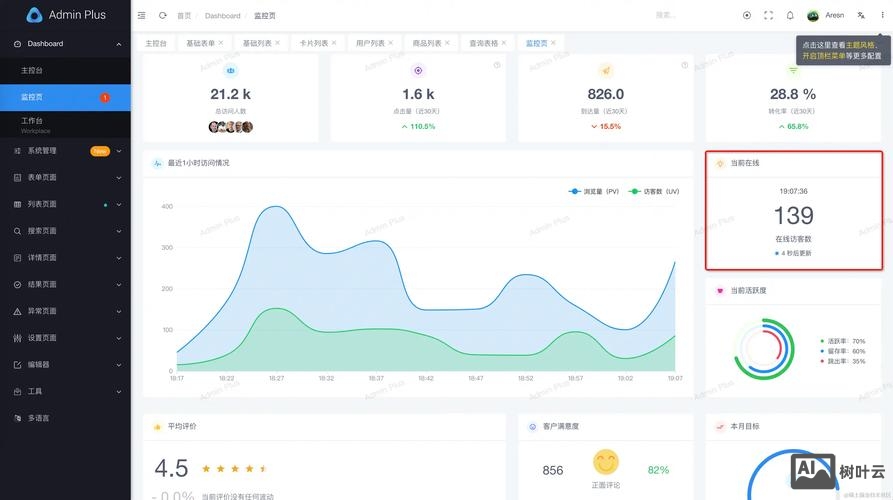Image resolution: width=893 pixels, height=500 pixels.
Task: Expand the 结果页面 menu chevron
Action: pyautogui.click(x=118, y=285)
